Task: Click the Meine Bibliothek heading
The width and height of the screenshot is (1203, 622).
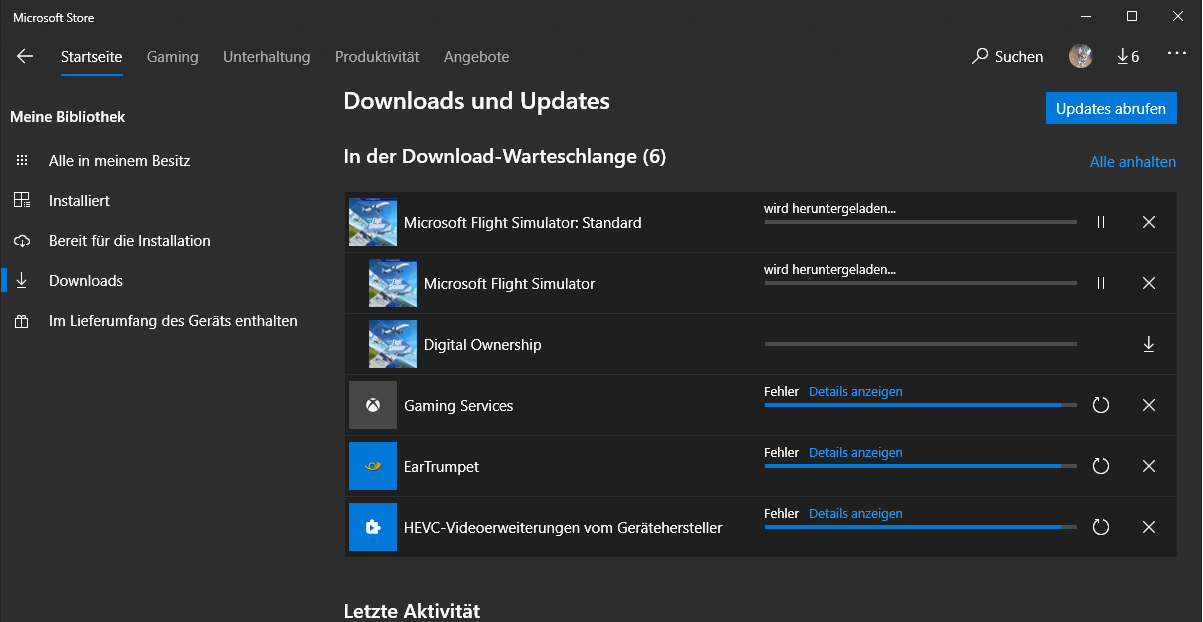Action: click(x=68, y=117)
